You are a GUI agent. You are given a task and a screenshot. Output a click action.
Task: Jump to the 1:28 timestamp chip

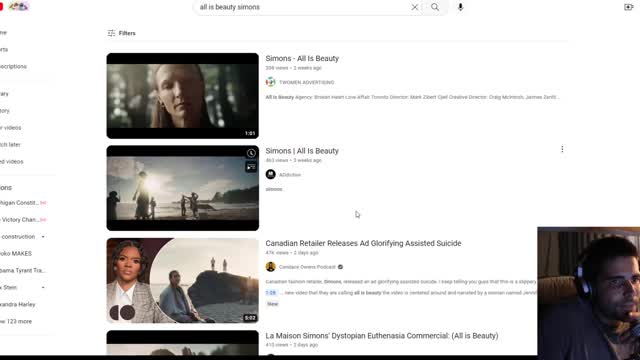coord(271,293)
